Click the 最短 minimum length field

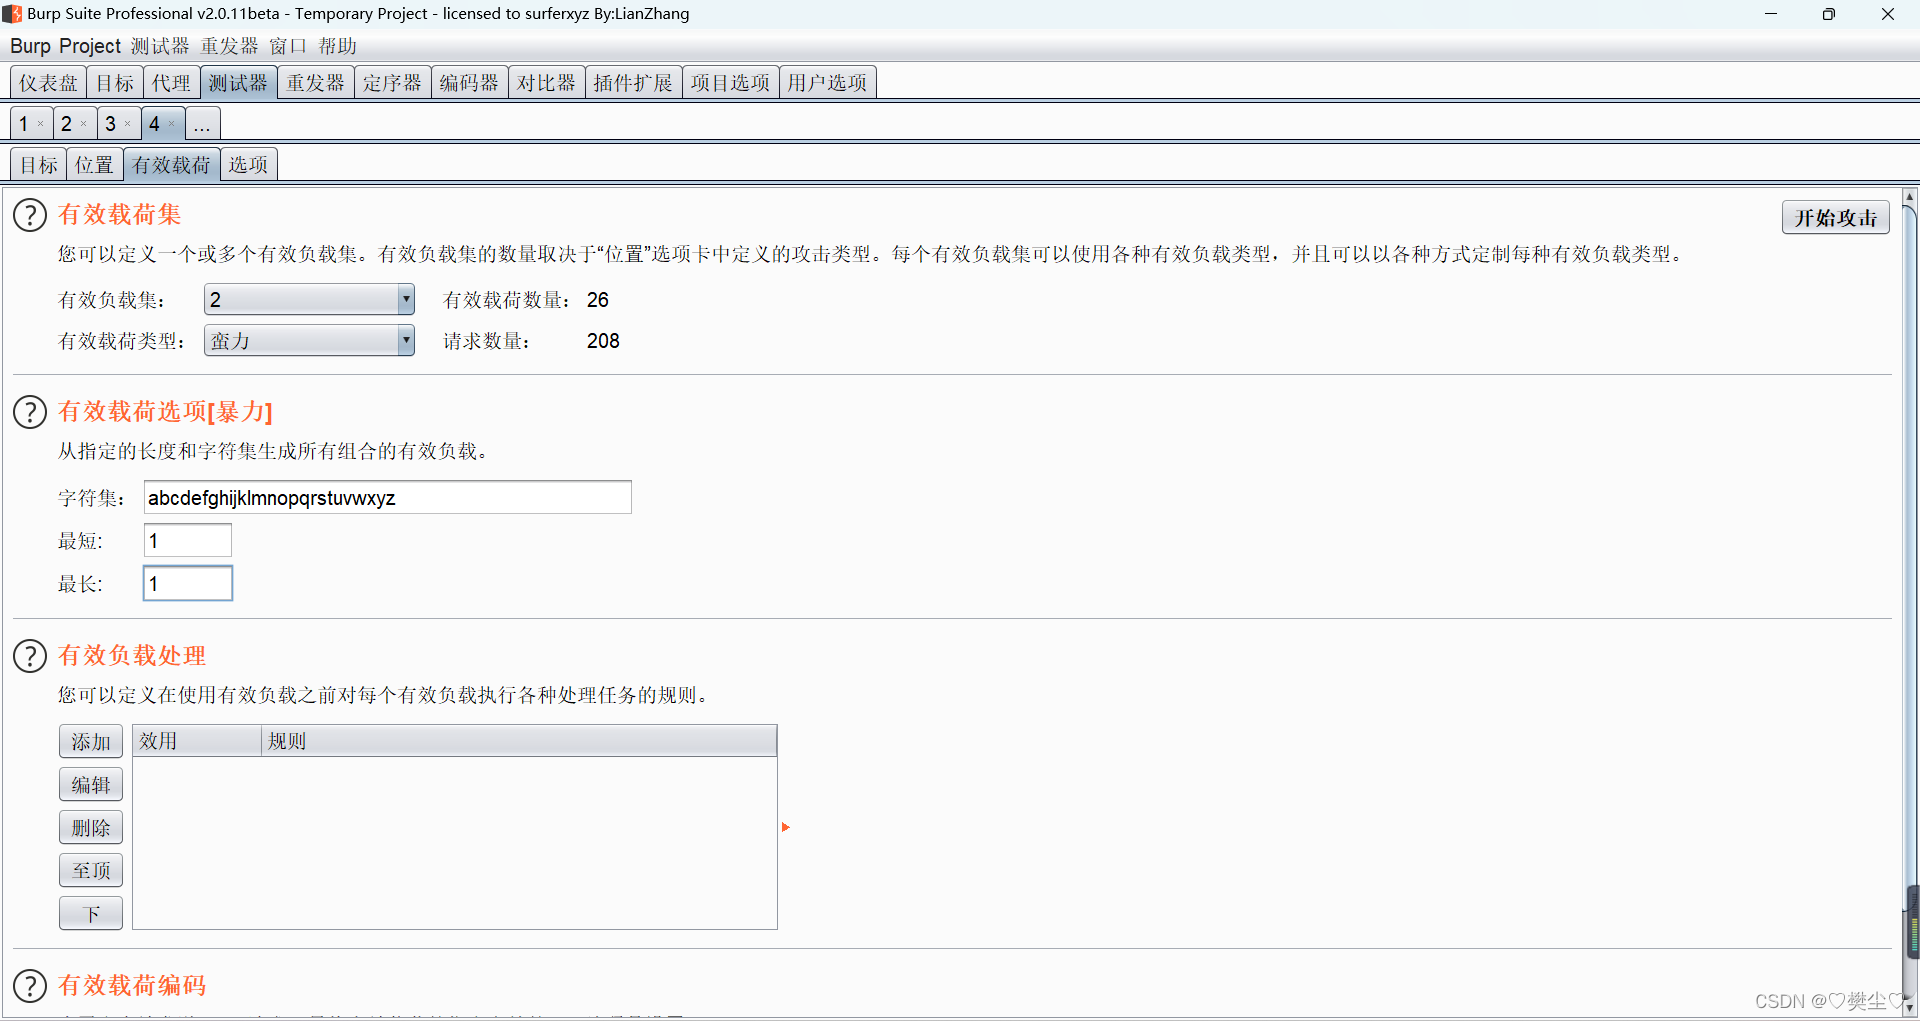[188, 541]
